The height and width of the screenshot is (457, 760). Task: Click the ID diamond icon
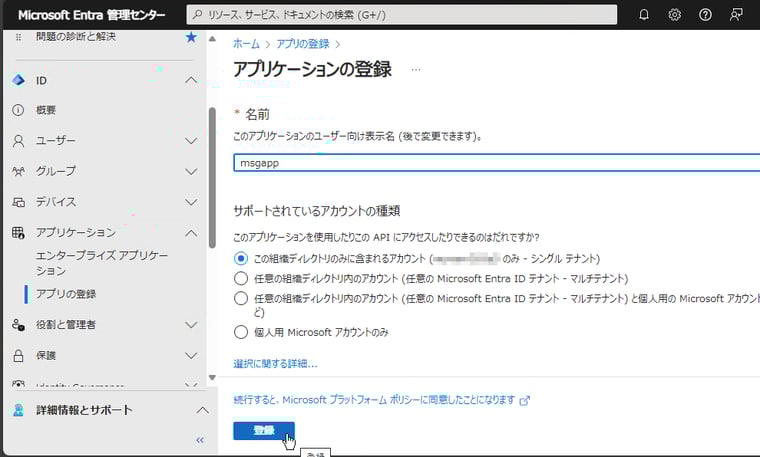point(18,80)
